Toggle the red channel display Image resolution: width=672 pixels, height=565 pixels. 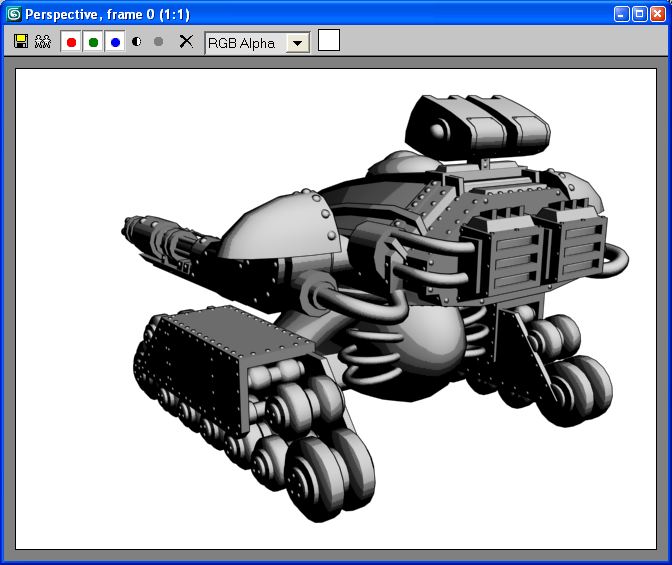pos(71,42)
